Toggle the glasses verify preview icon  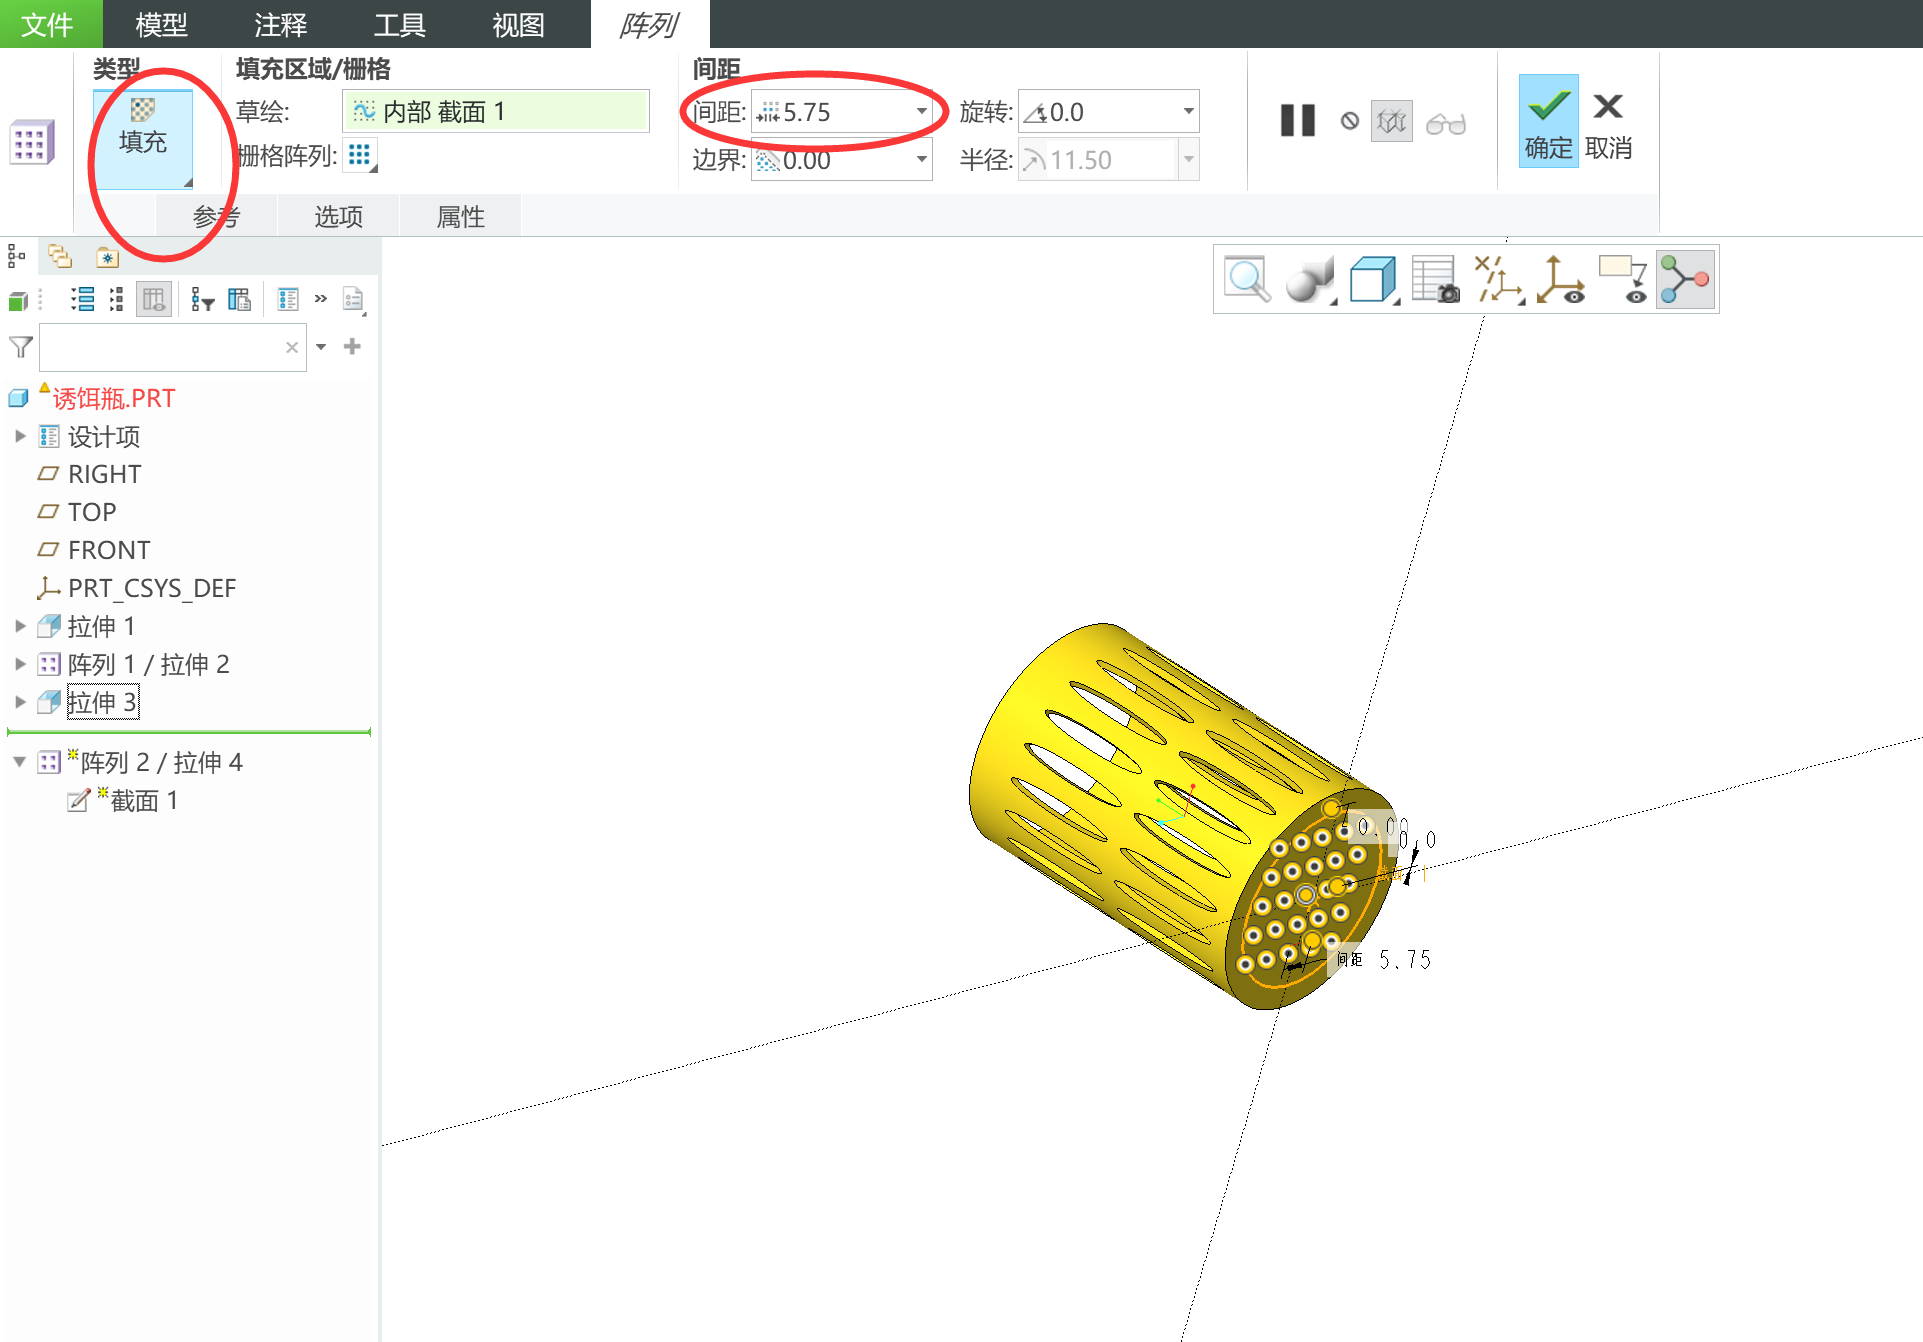(x=1446, y=123)
